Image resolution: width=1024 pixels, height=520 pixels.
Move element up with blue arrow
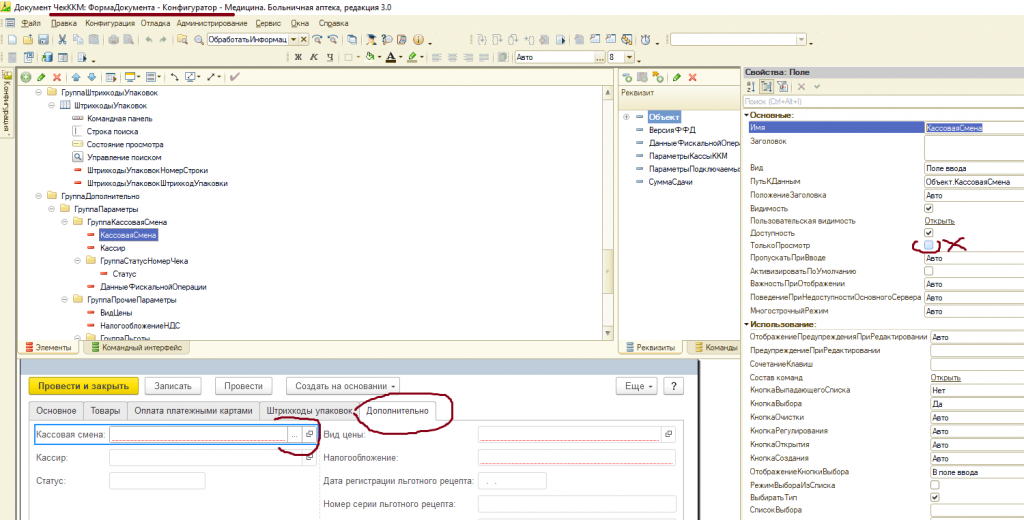(x=77, y=77)
